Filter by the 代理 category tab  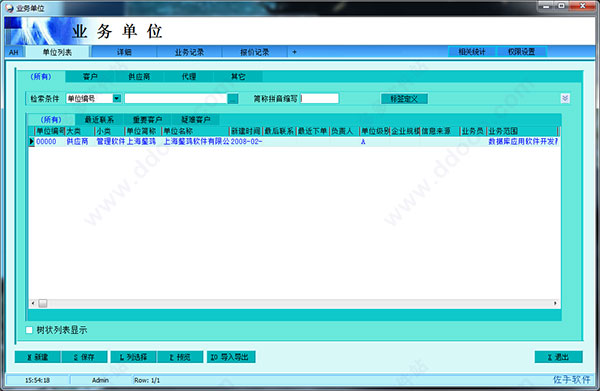pos(189,77)
